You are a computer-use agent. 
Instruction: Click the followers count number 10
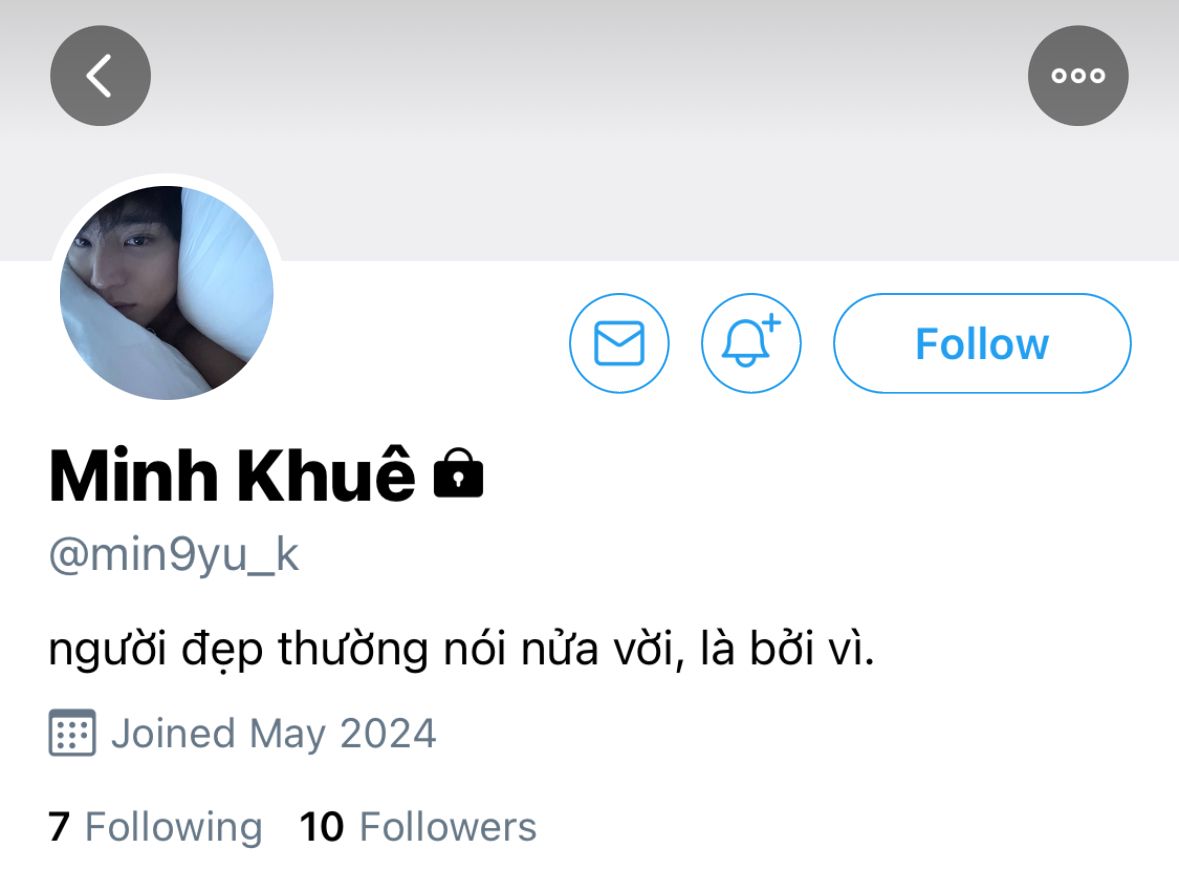pos(322,827)
